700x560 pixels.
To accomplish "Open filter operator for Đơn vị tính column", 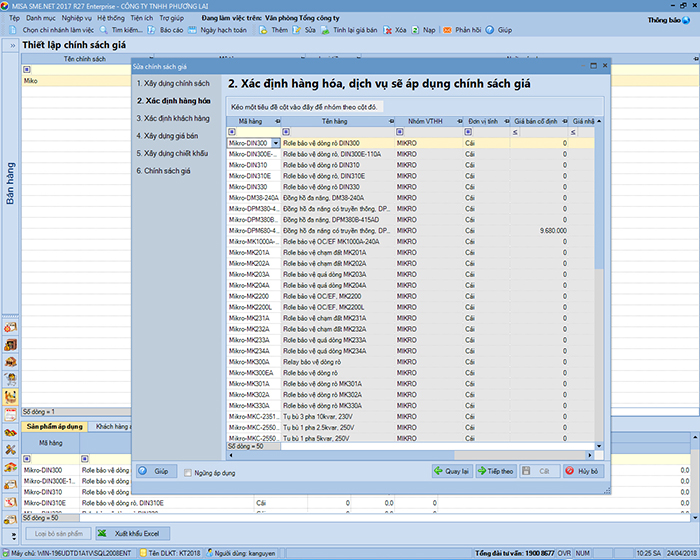I will pyautogui.click(x=468, y=132).
